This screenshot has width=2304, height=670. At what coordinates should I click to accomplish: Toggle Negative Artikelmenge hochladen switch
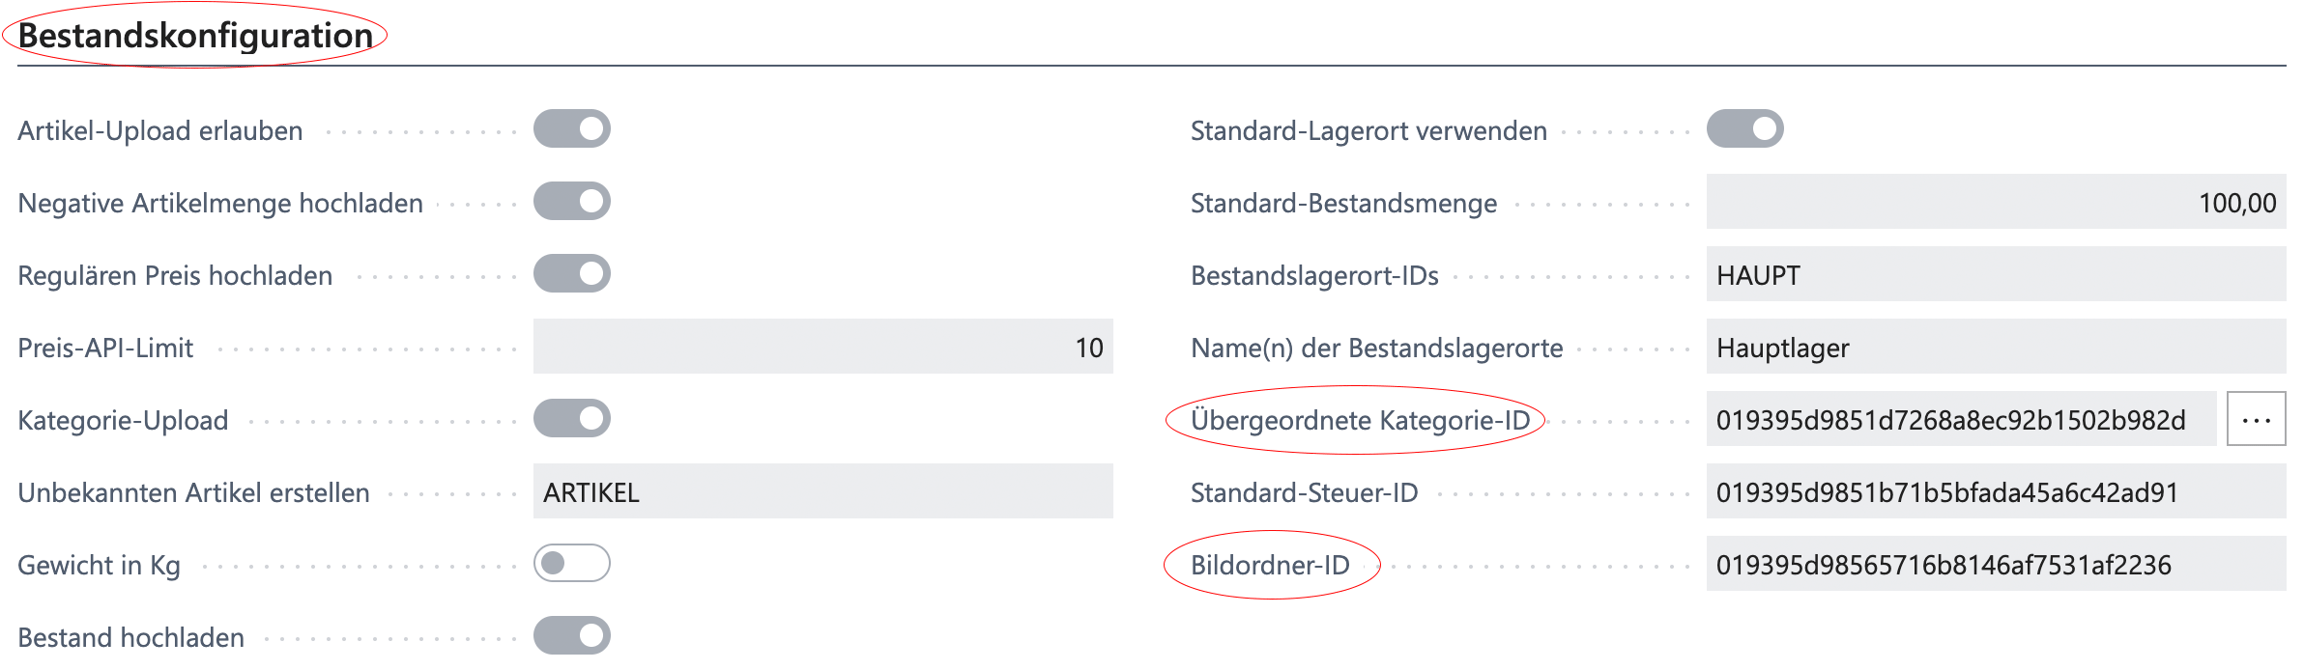click(571, 201)
